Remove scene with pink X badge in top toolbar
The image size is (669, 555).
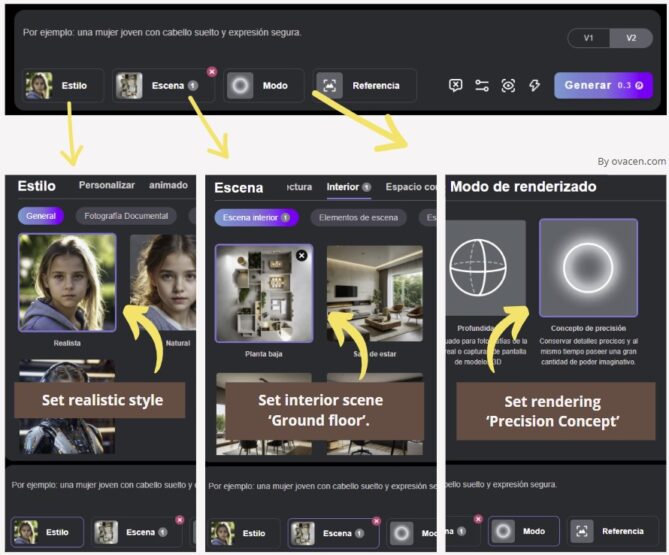tap(211, 72)
